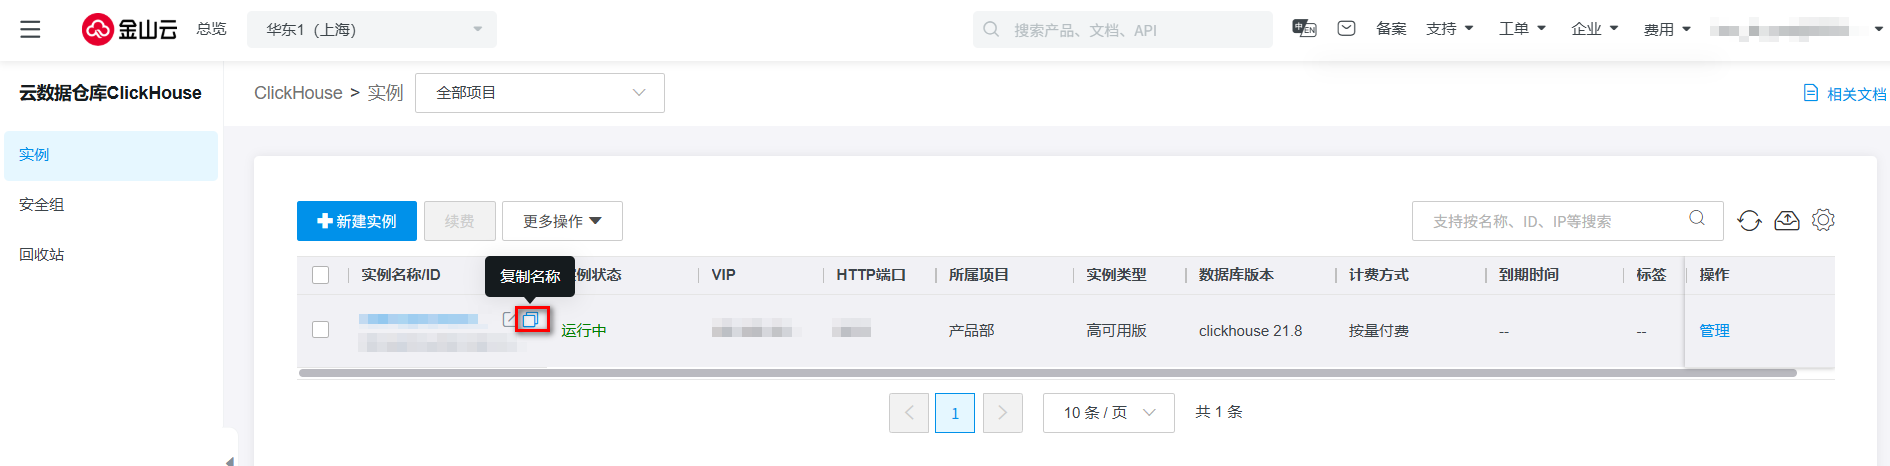Click the 运行中 status text
The height and width of the screenshot is (466, 1890).
584,330
